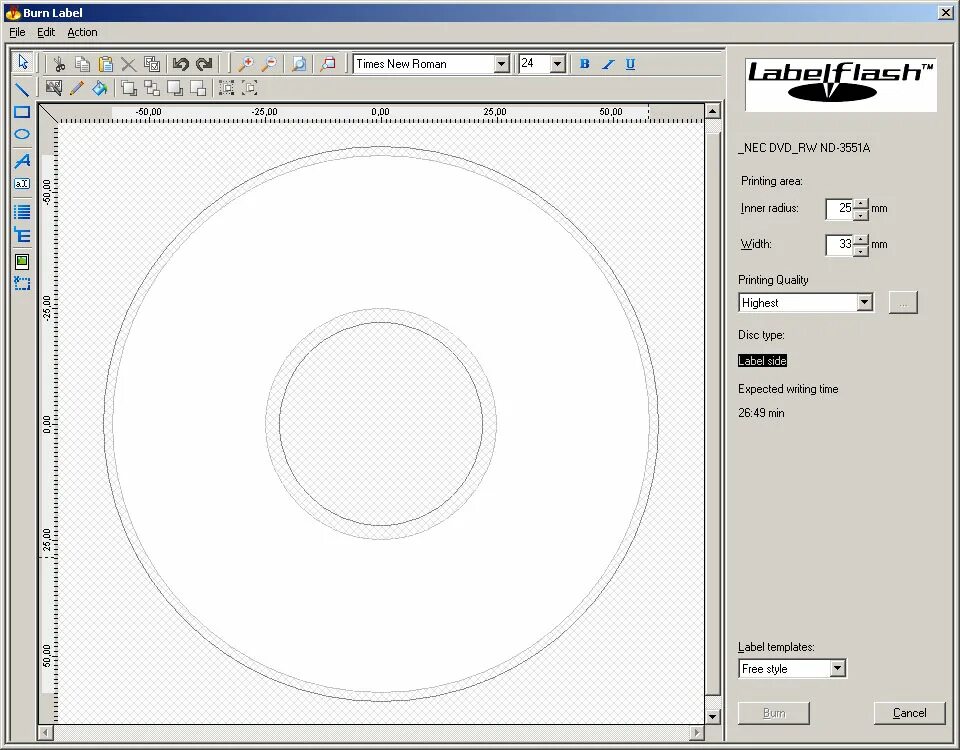Viewport: 960px width, 750px height.
Task: Open the font size 24 dropdown
Action: [557, 64]
